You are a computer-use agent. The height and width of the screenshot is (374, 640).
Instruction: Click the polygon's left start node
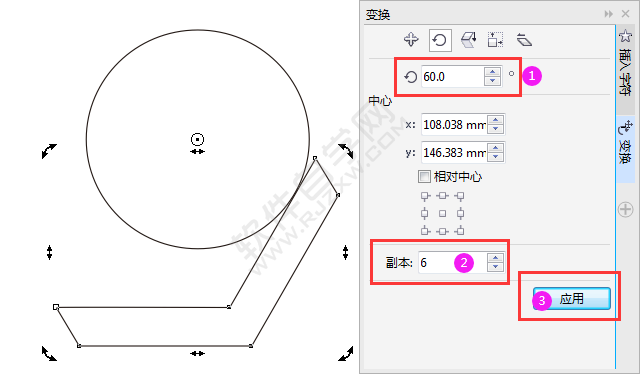tap(56, 307)
